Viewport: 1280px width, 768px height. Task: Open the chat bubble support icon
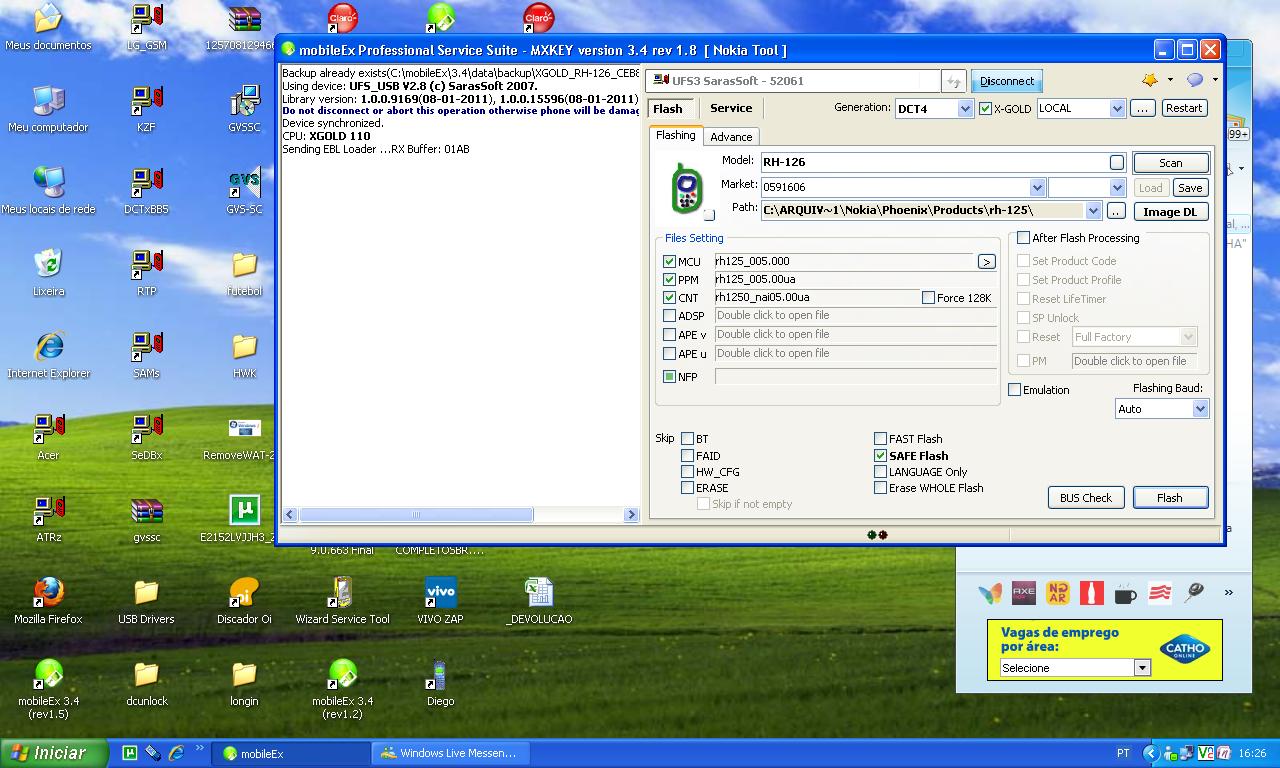(x=1195, y=80)
